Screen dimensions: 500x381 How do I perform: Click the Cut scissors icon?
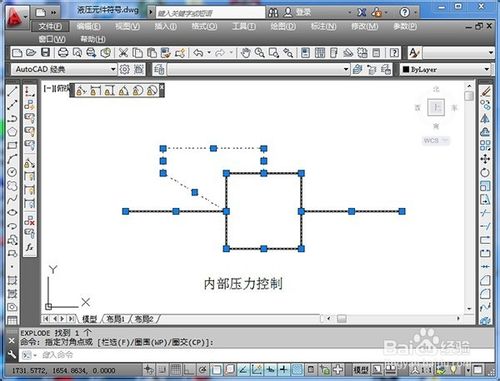click(x=123, y=53)
